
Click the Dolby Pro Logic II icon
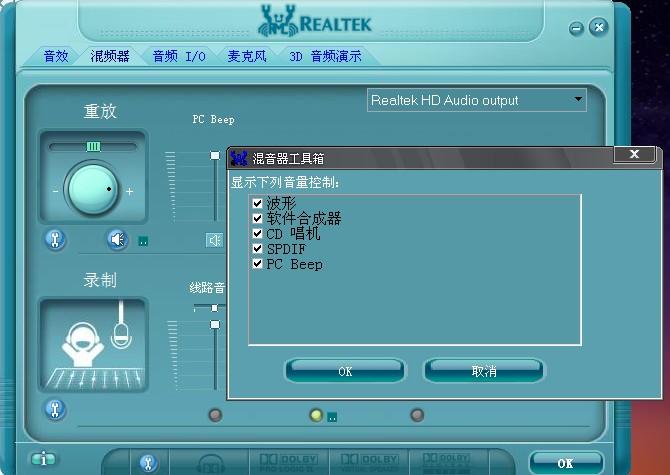tap(288, 463)
